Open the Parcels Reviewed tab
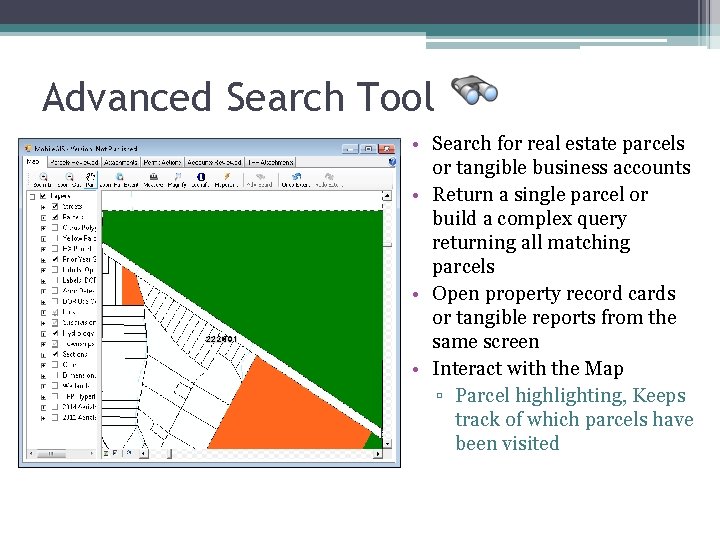Viewport: 720px width, 540px height. coord(74,162)
